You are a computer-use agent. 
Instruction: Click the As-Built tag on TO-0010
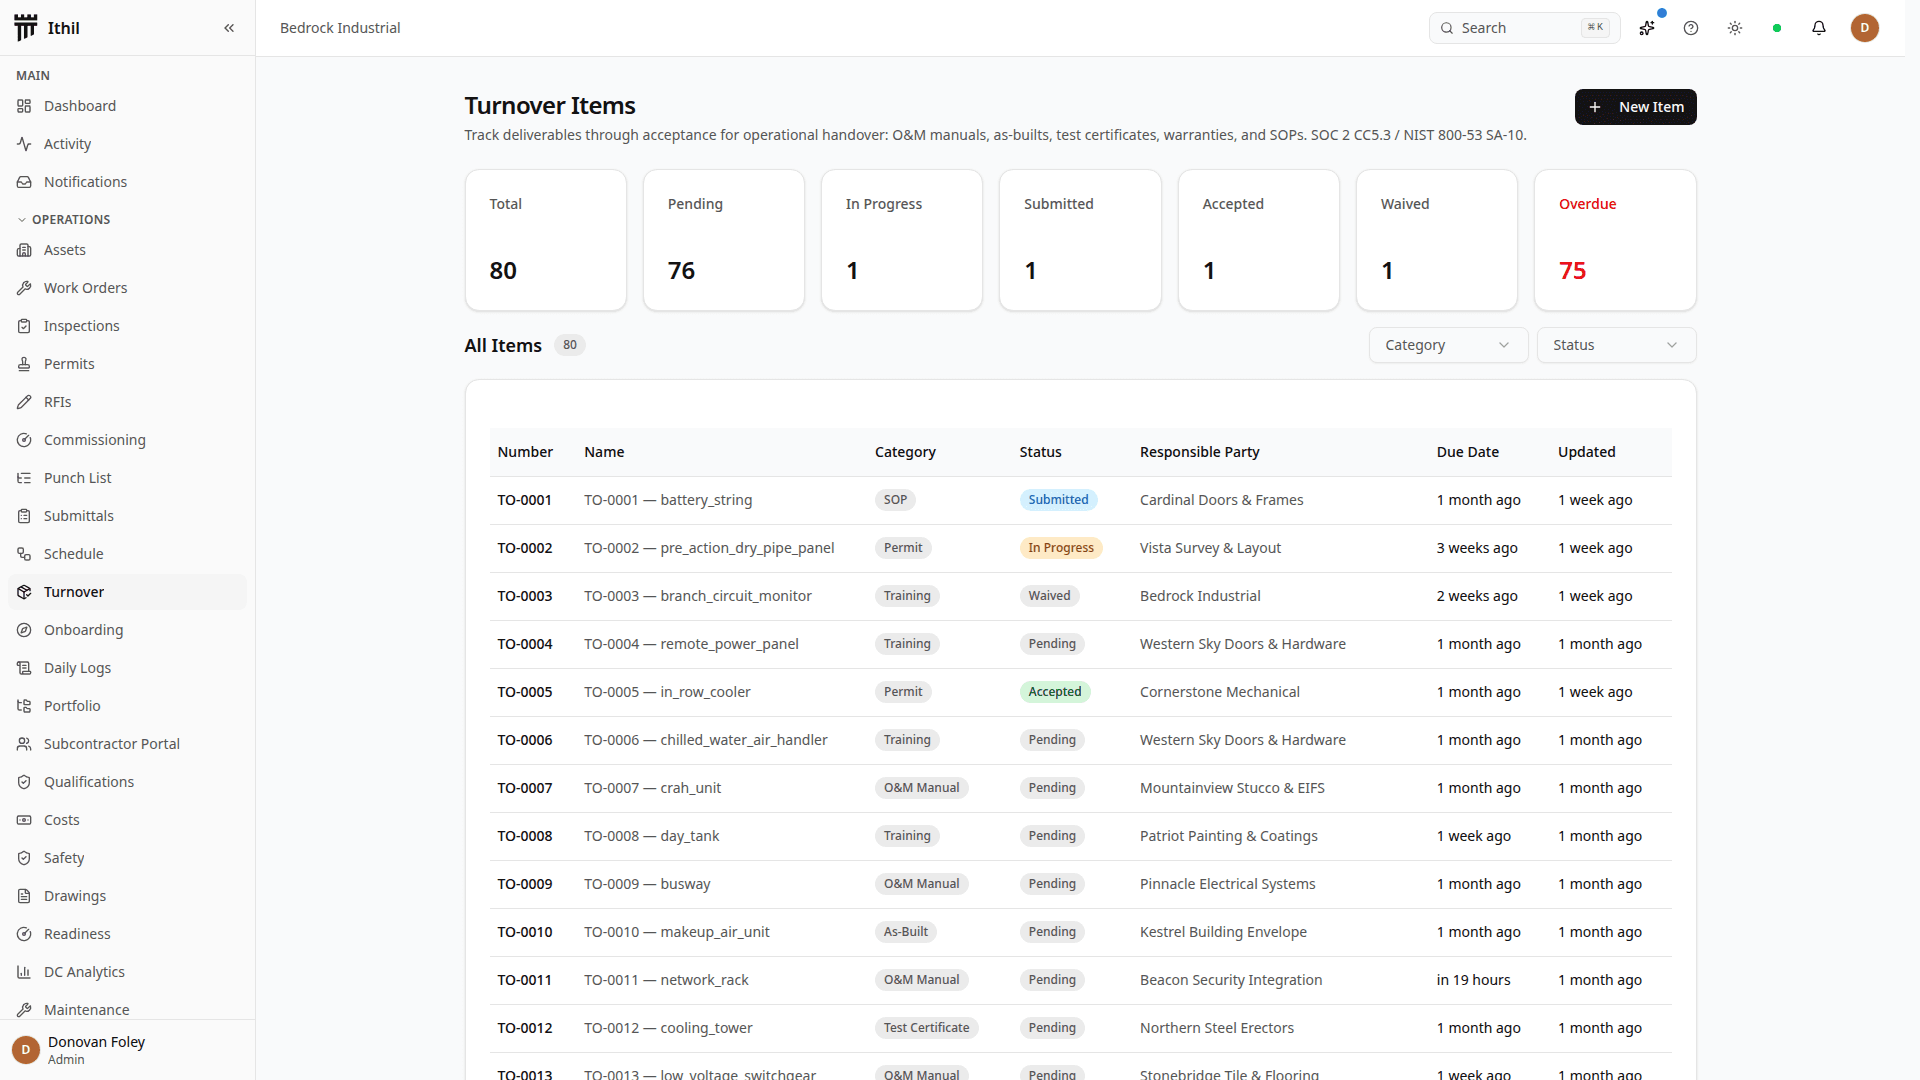(x=905, y=932)
